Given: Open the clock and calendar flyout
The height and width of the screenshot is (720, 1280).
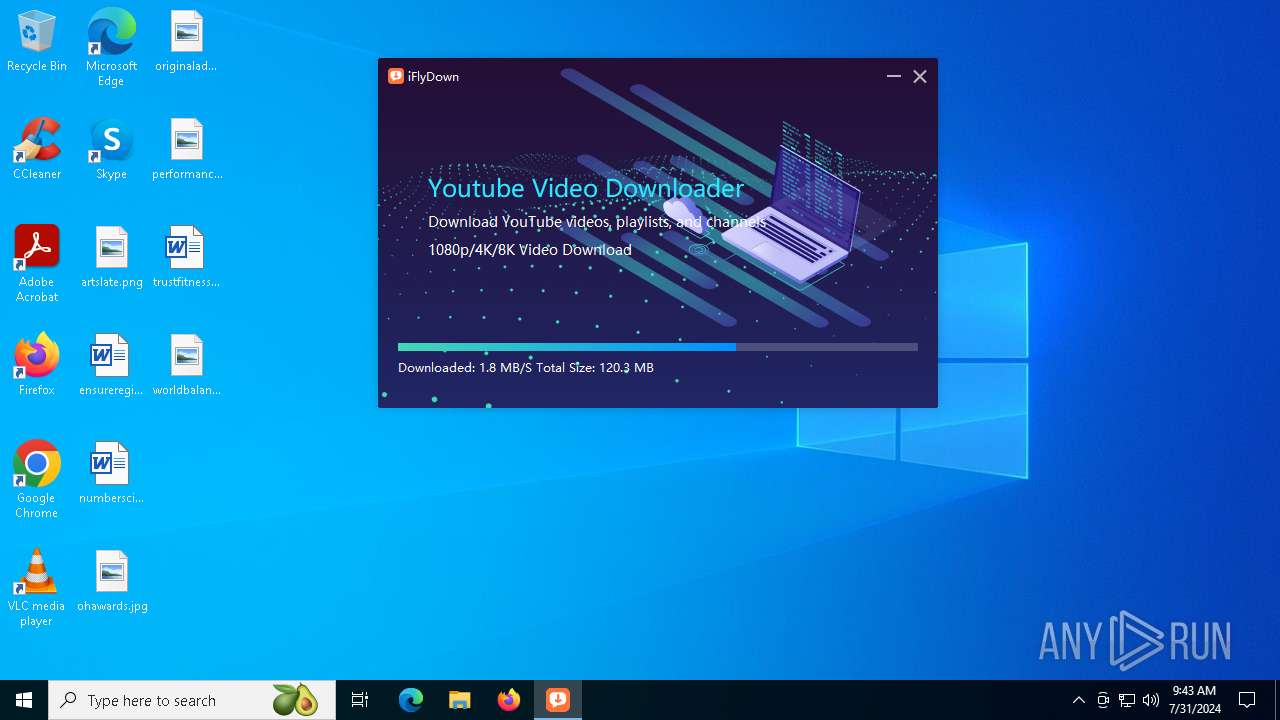Looking at the screenshot, I should pos(1195,700).
